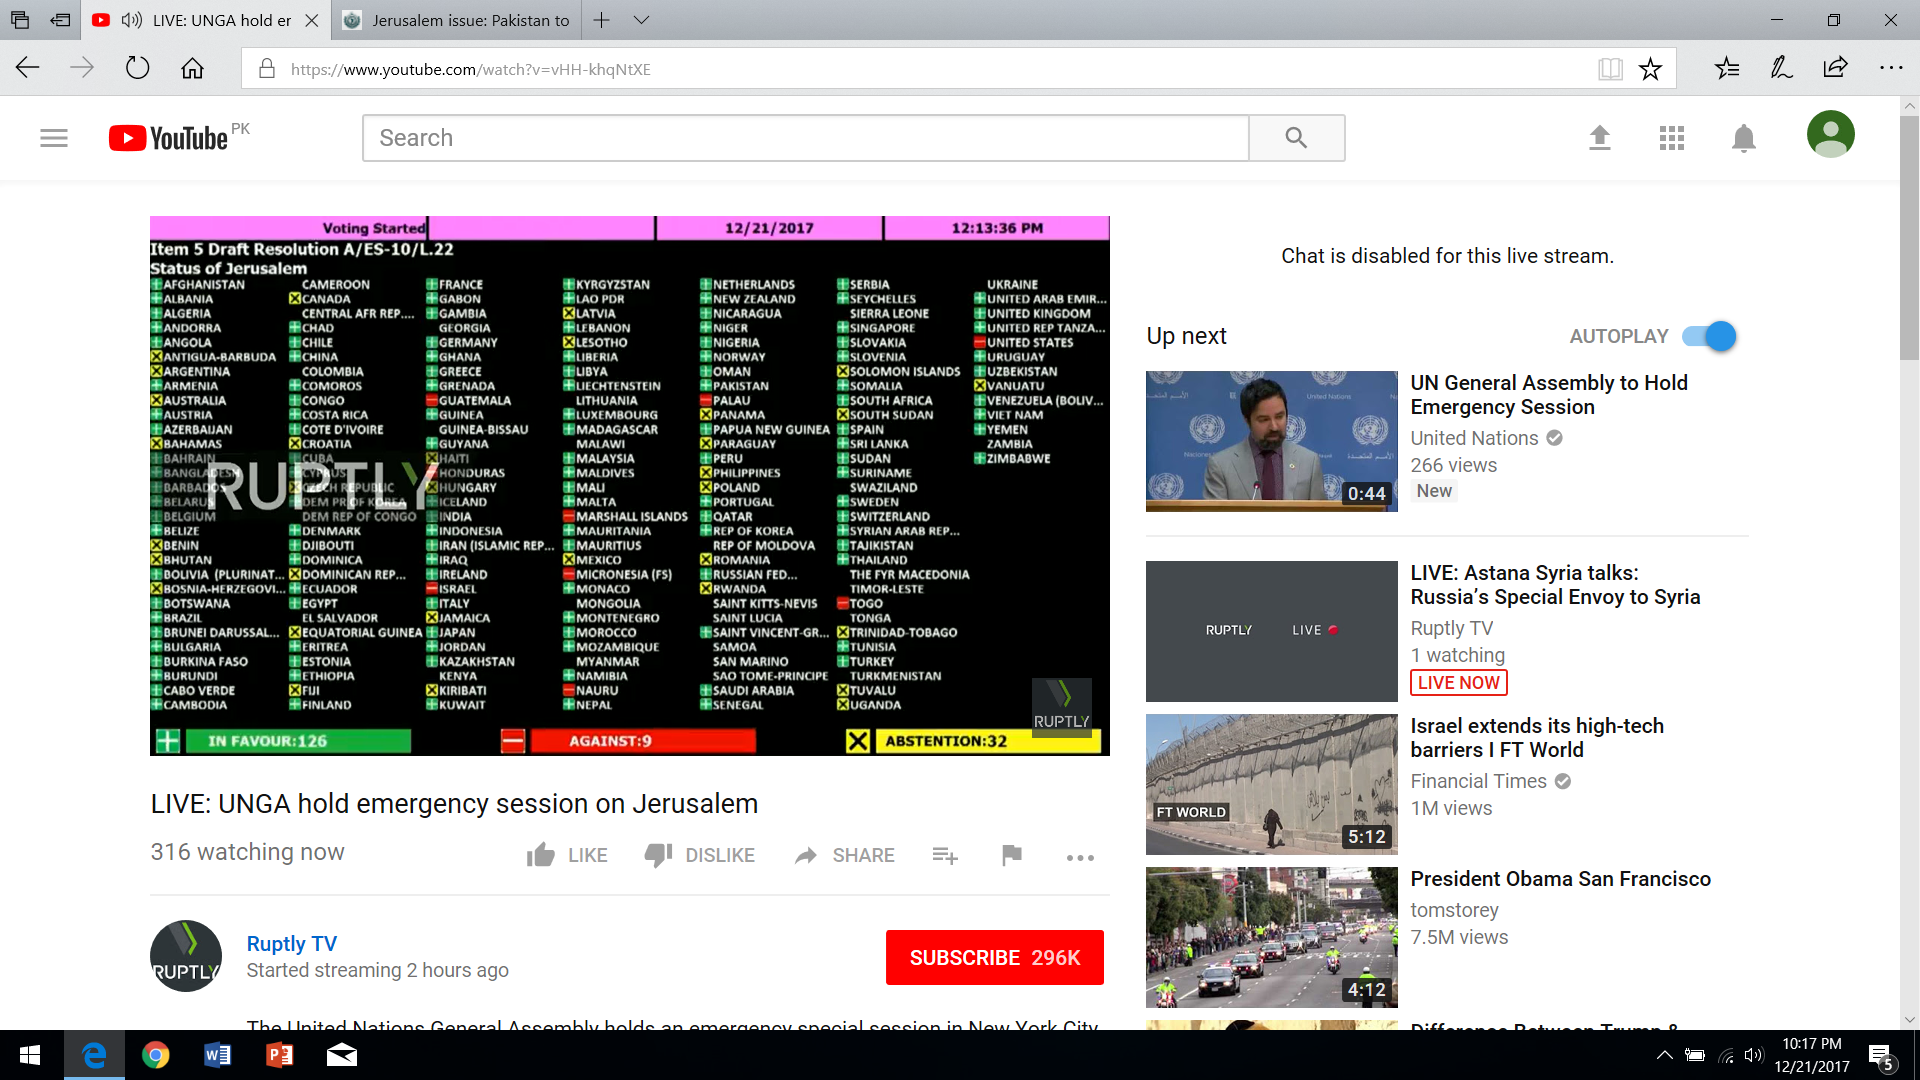Click the search magnifier button
The width and height of the screenshot is (1920, 1080).
1296,138
